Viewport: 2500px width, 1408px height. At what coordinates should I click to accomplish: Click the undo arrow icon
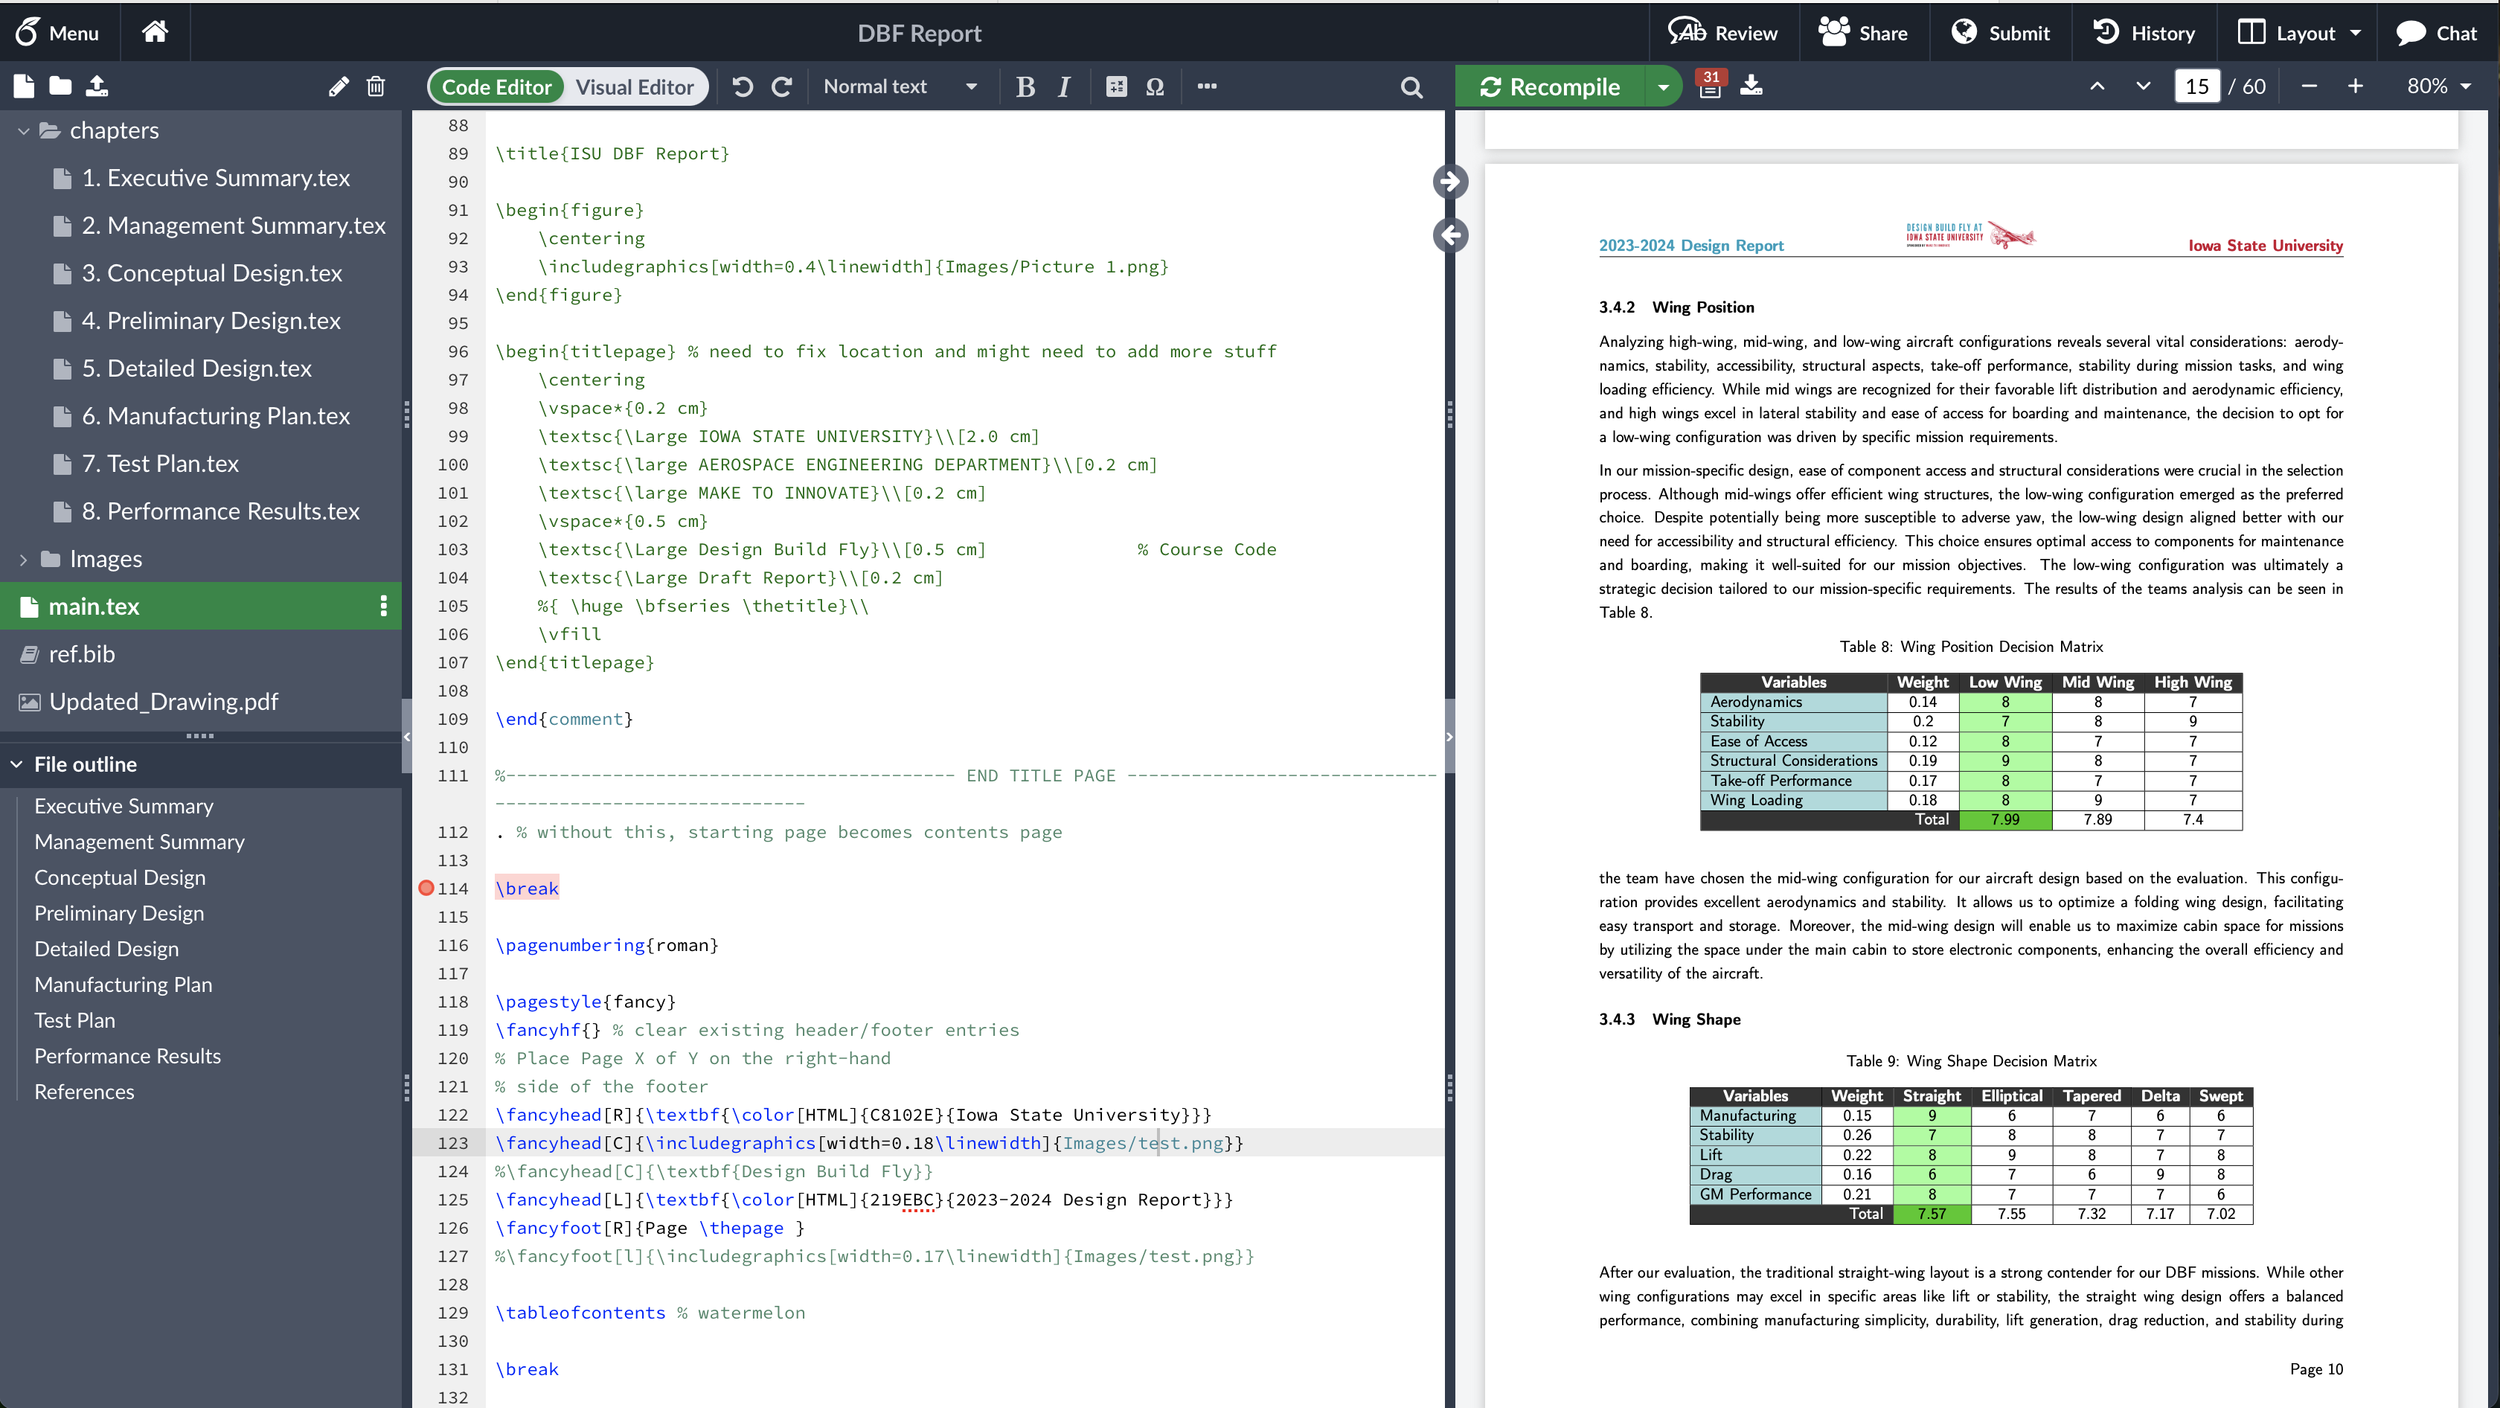(742, 87)
